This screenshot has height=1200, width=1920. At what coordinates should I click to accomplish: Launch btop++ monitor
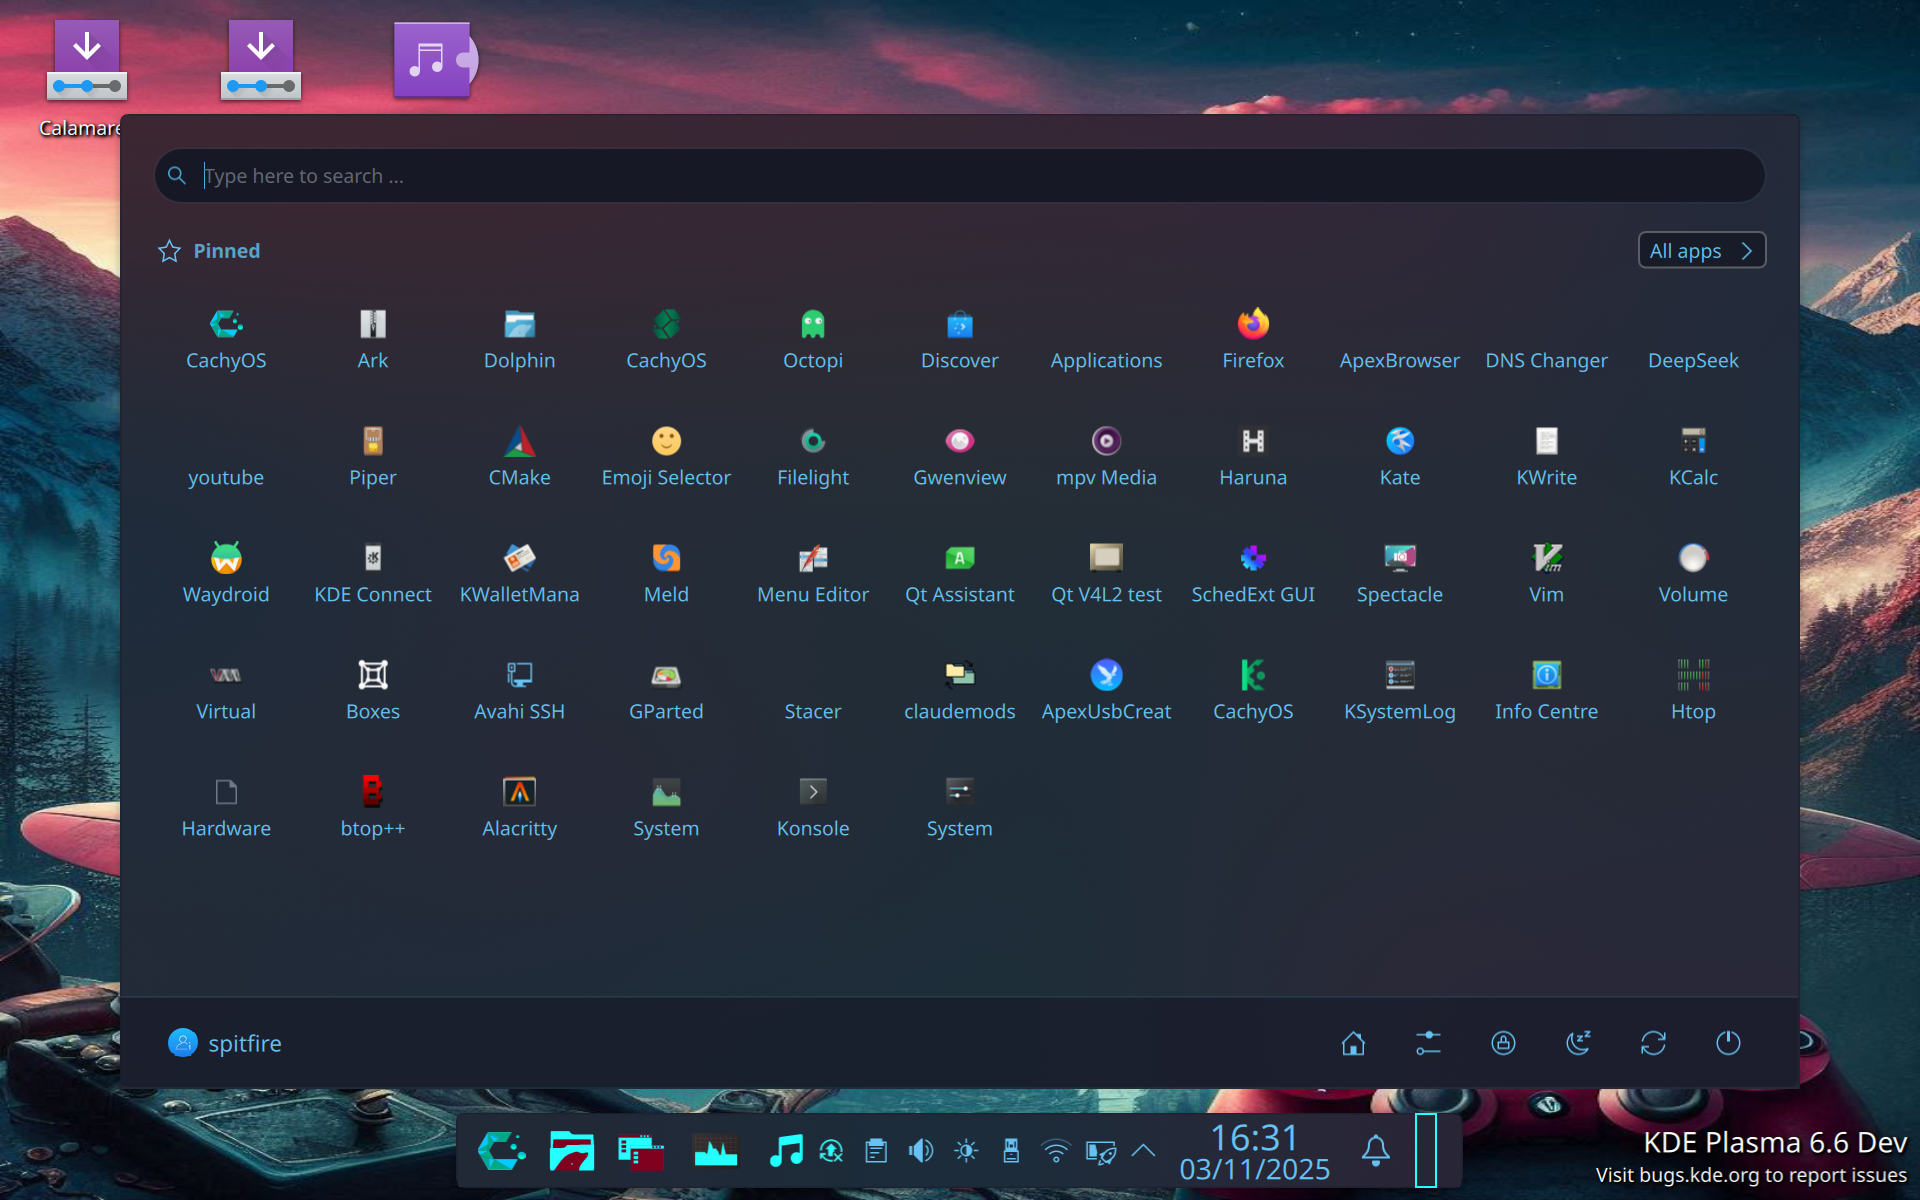tap(373, 808)
